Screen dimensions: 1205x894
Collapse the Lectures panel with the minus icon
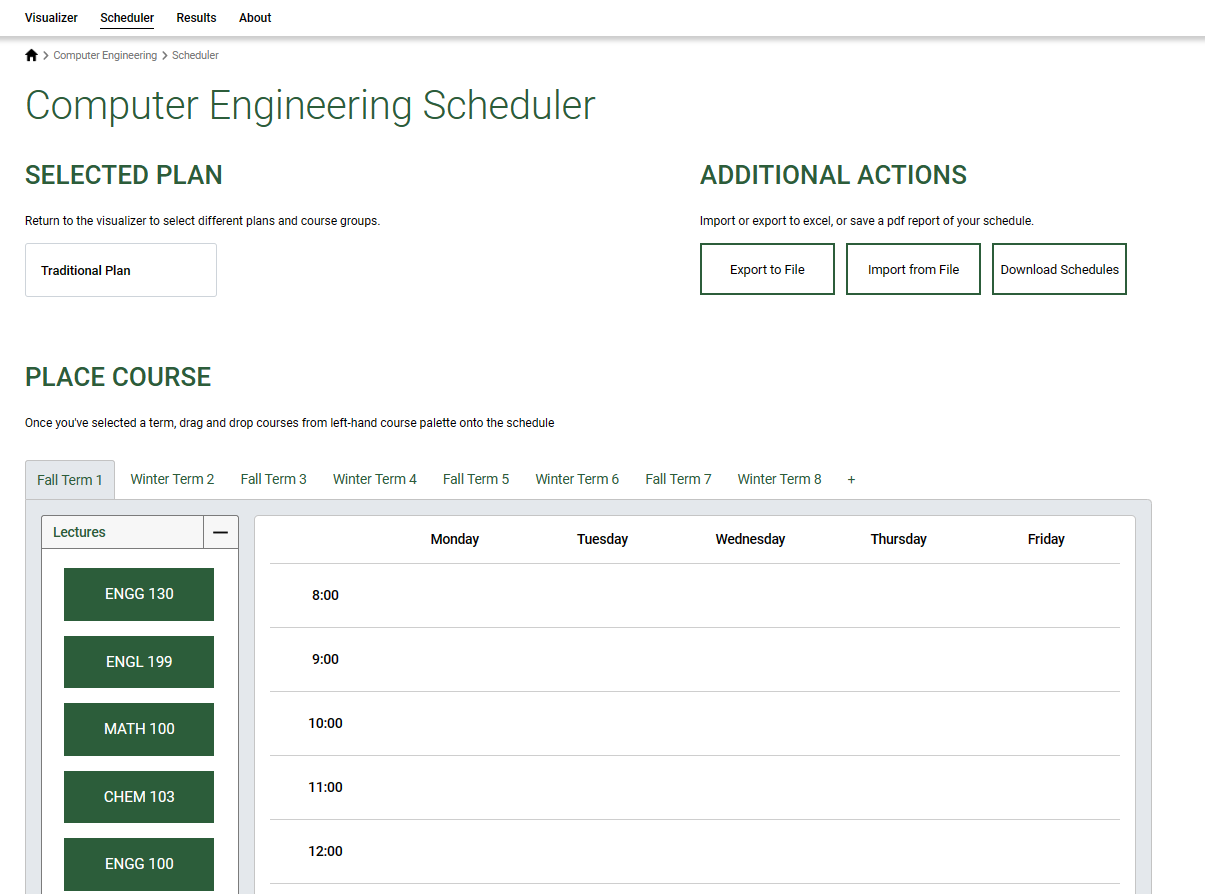[220, 532]
